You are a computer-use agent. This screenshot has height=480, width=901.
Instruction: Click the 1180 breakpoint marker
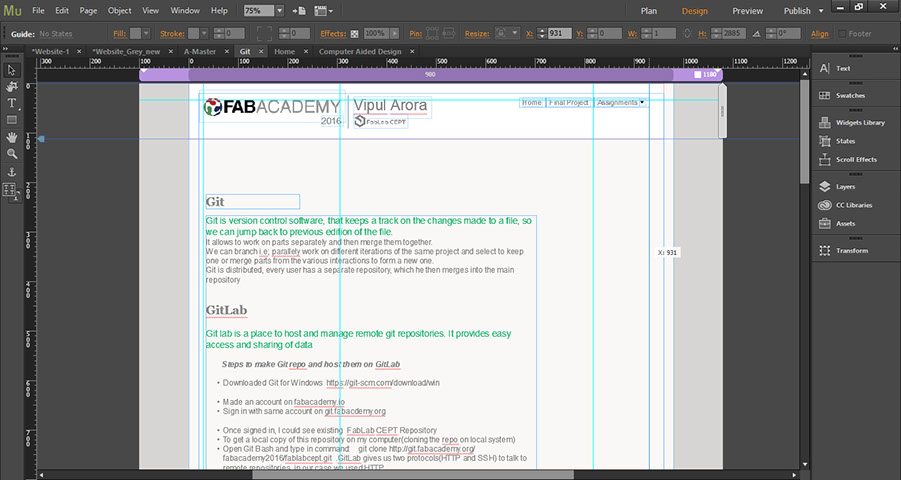click(x=707, y=75)
